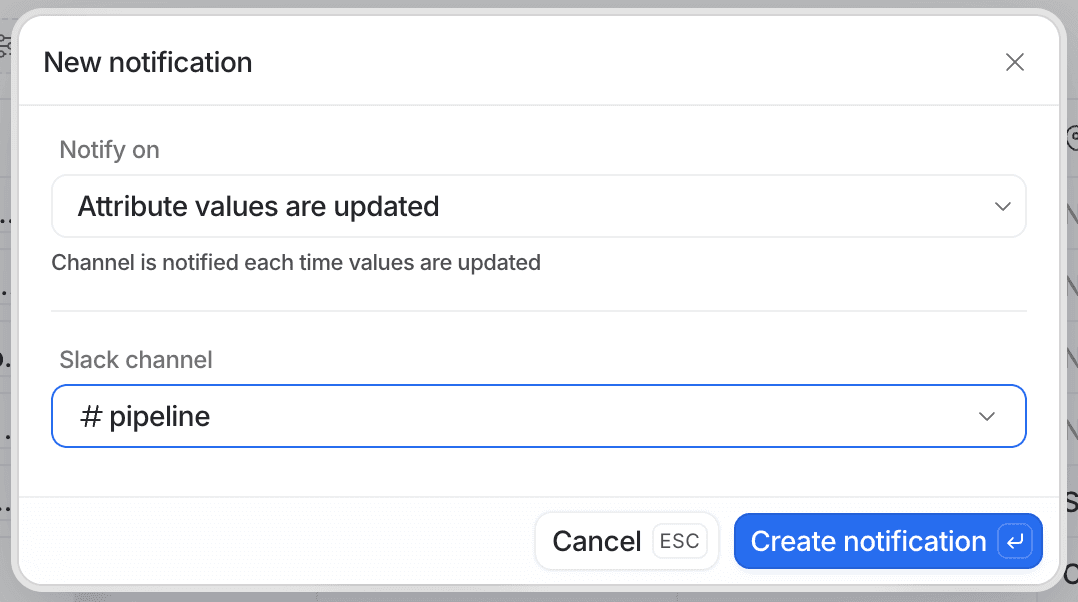Click the return key icon on Create notification
The height and width of the screenshot is (602, 1078).
pyautogui.click(x=1016, y=541)
